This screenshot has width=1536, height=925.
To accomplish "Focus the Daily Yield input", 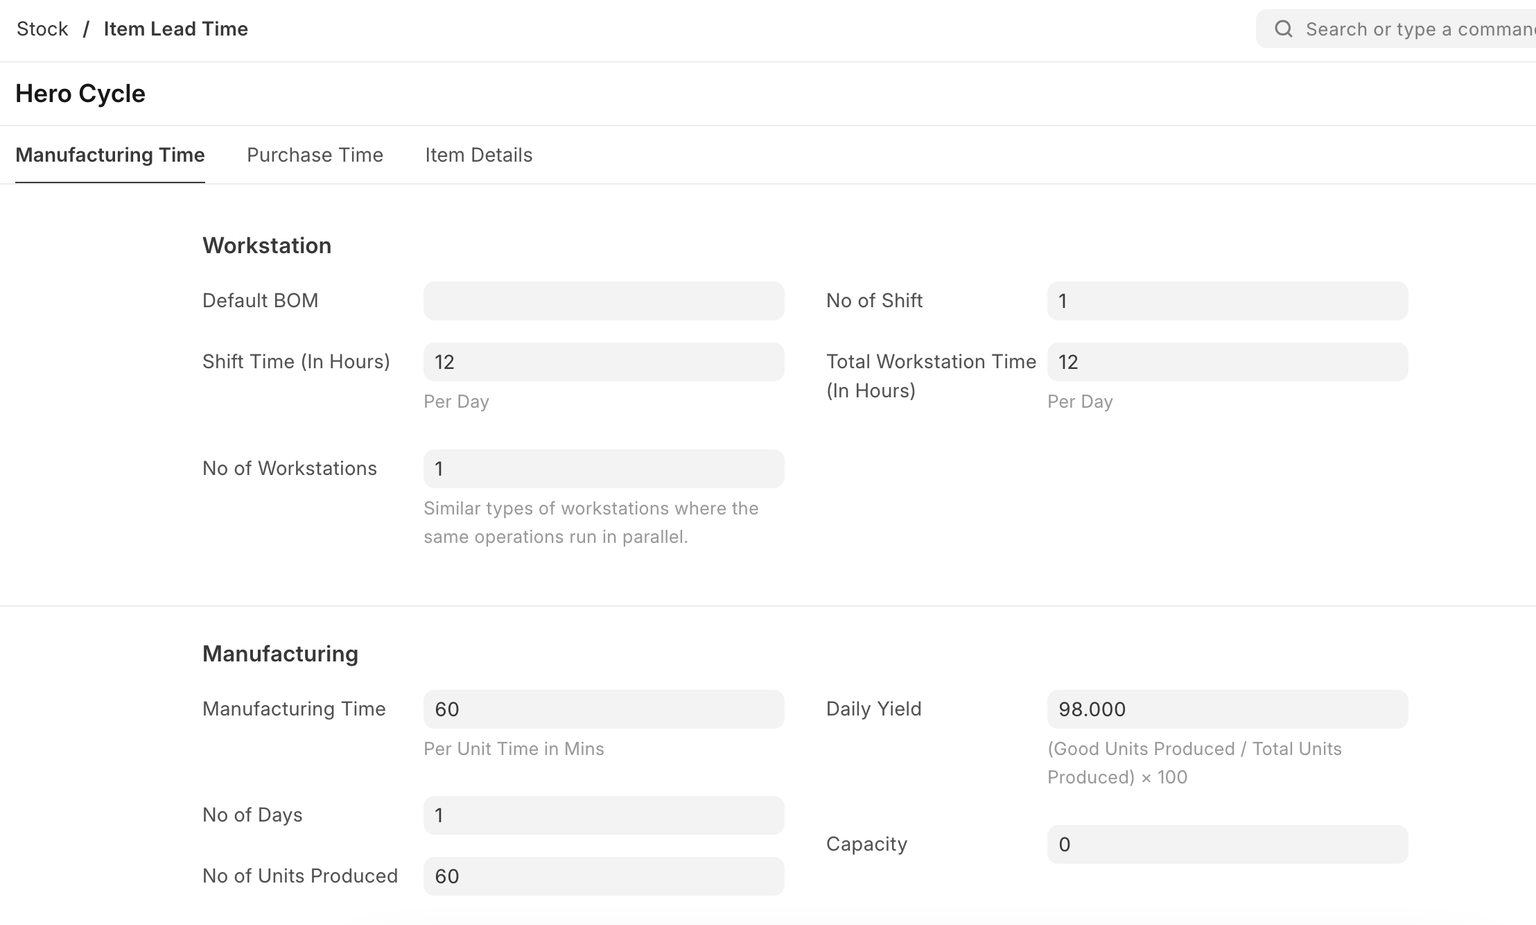I will click(1227, 709).
